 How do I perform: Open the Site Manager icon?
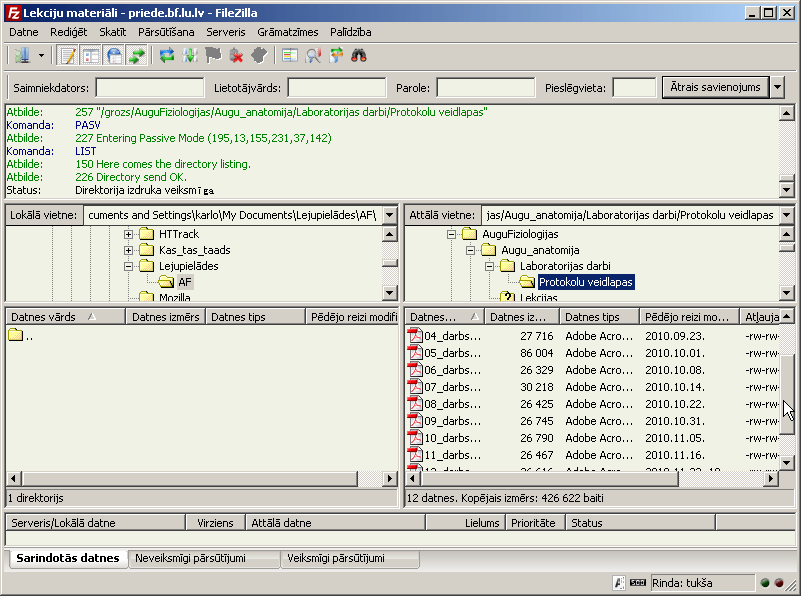22,55
